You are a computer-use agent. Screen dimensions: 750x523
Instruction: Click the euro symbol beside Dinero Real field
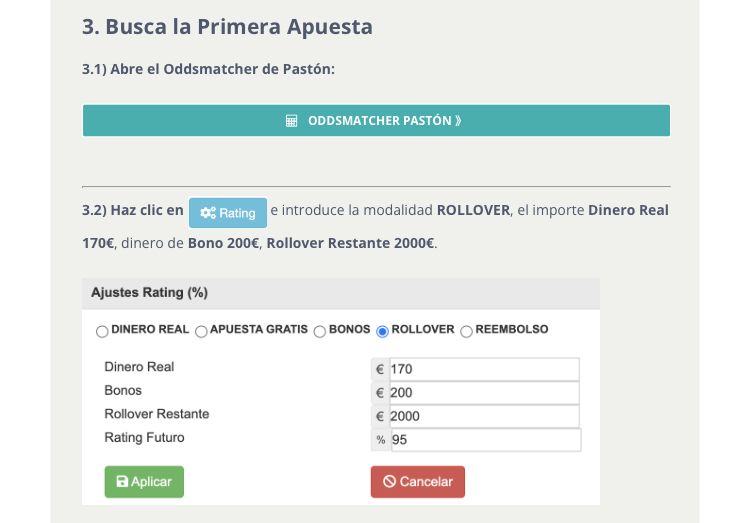click(380, 369)
